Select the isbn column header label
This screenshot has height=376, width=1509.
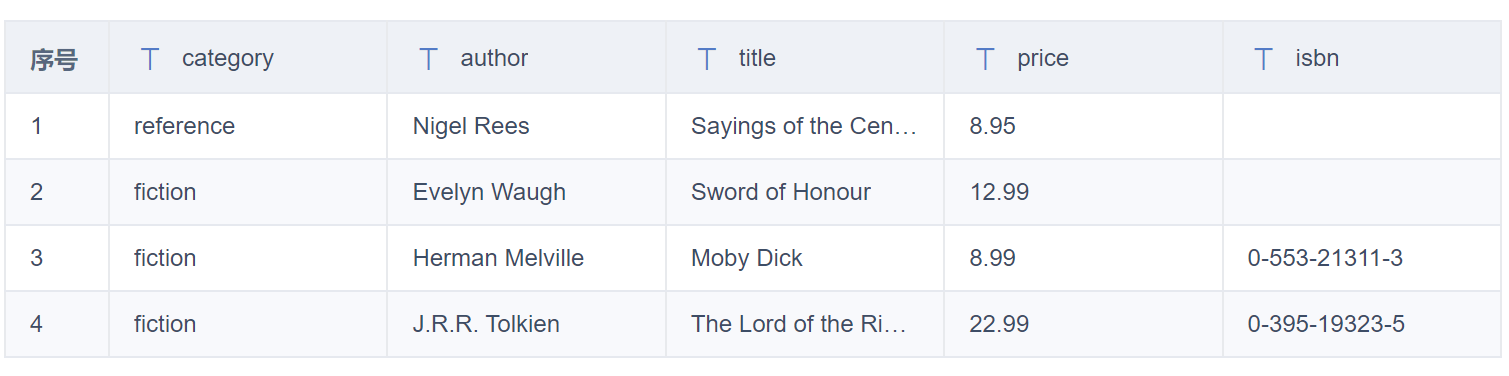click(x=1317, y=59)
